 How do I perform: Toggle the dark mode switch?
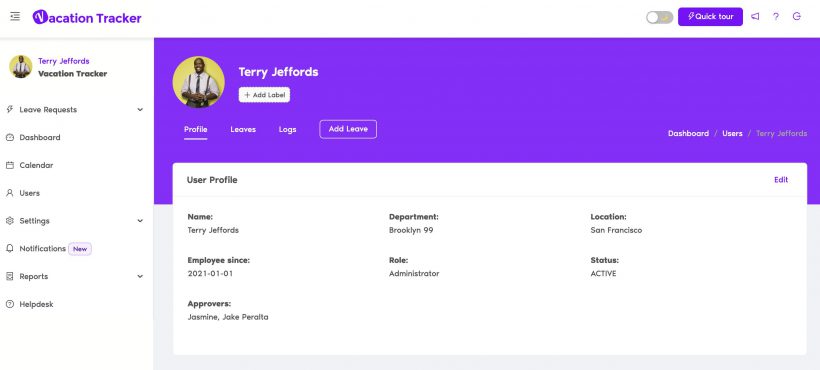[659, 17]
